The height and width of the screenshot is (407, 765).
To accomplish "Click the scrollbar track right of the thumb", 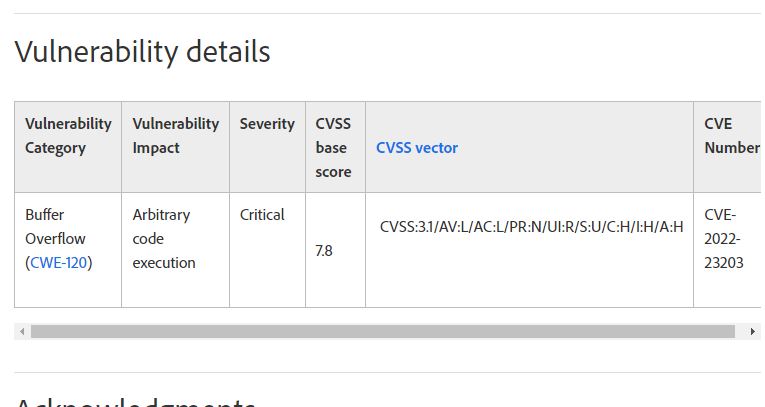I will (741, 331).
